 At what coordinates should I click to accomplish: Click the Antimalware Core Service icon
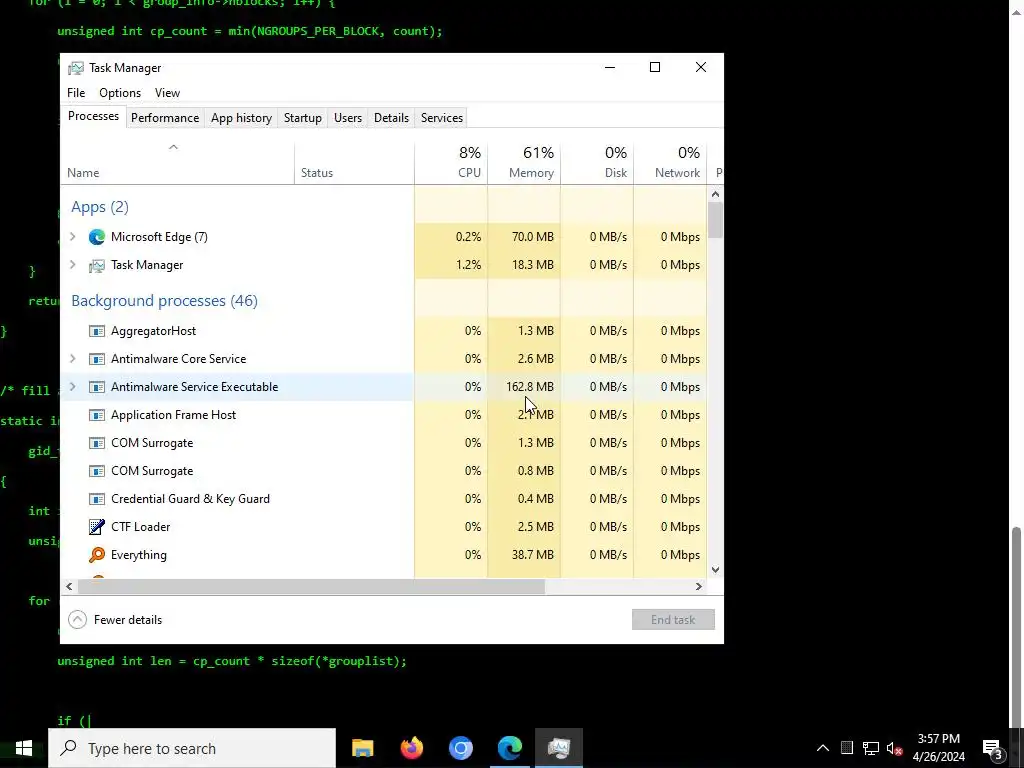coord(97,359)
